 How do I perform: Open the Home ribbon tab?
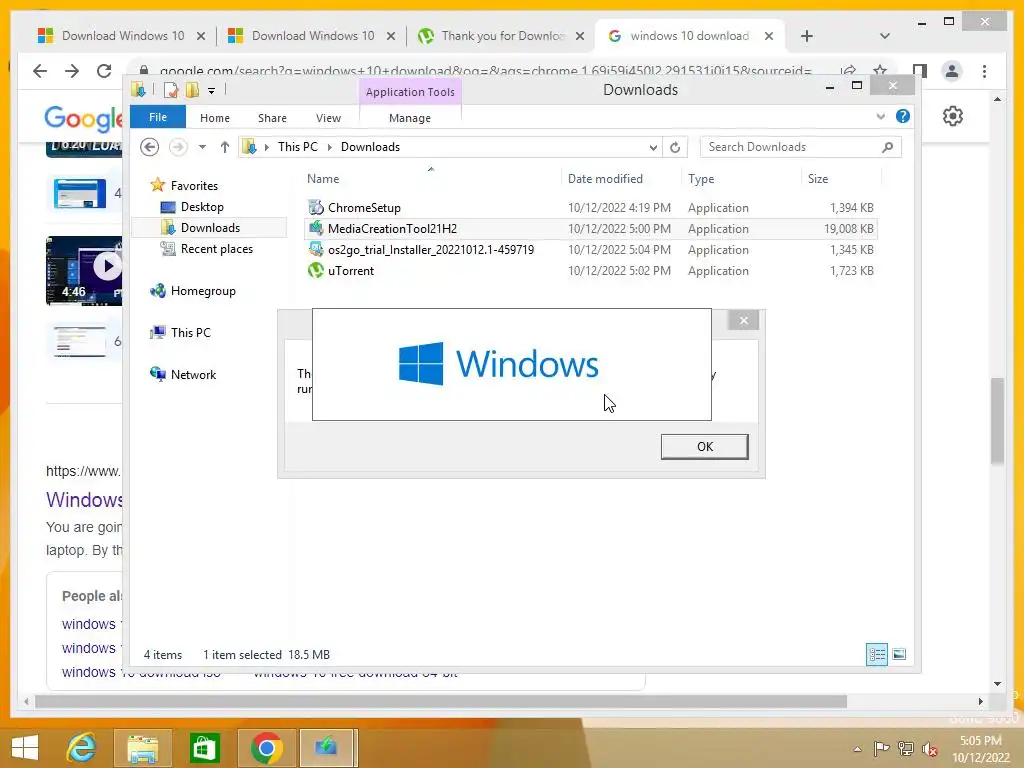(x=215, y=118)
